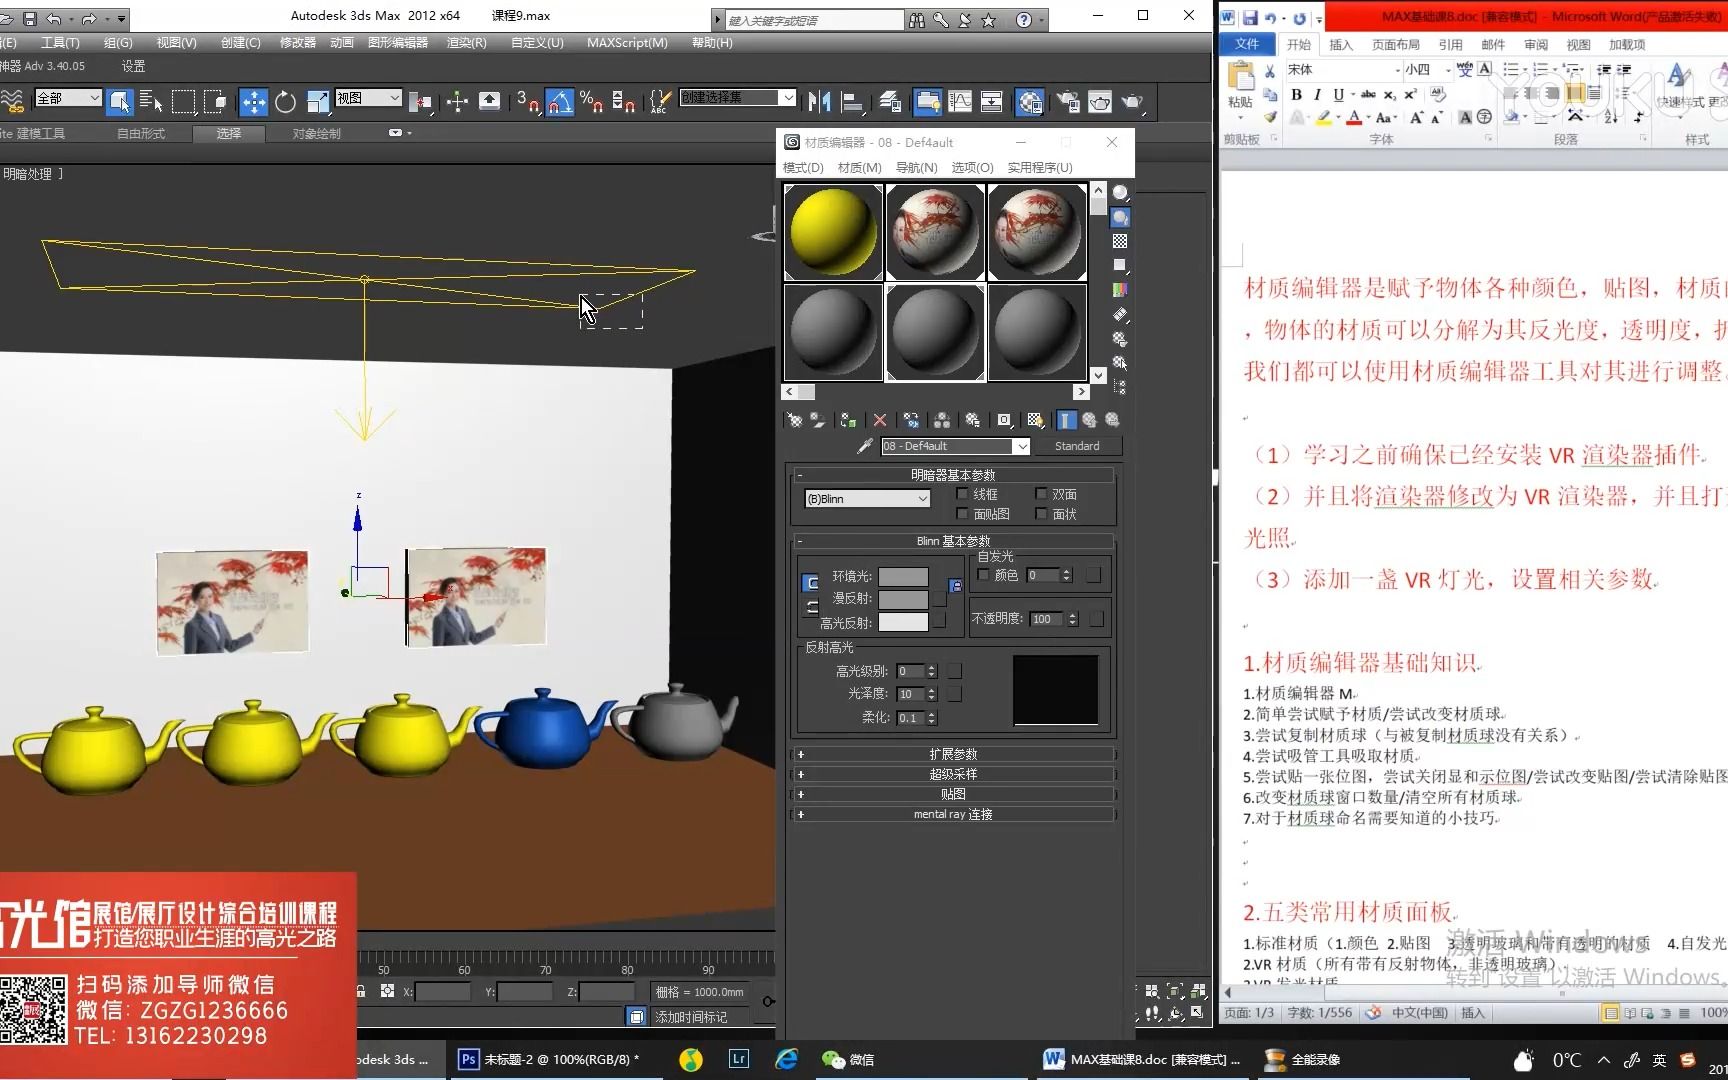Viewport: 1728px width, 1080px height.
Task: Open the Material Editor toolbar icon
Action: coord(1029,102)
